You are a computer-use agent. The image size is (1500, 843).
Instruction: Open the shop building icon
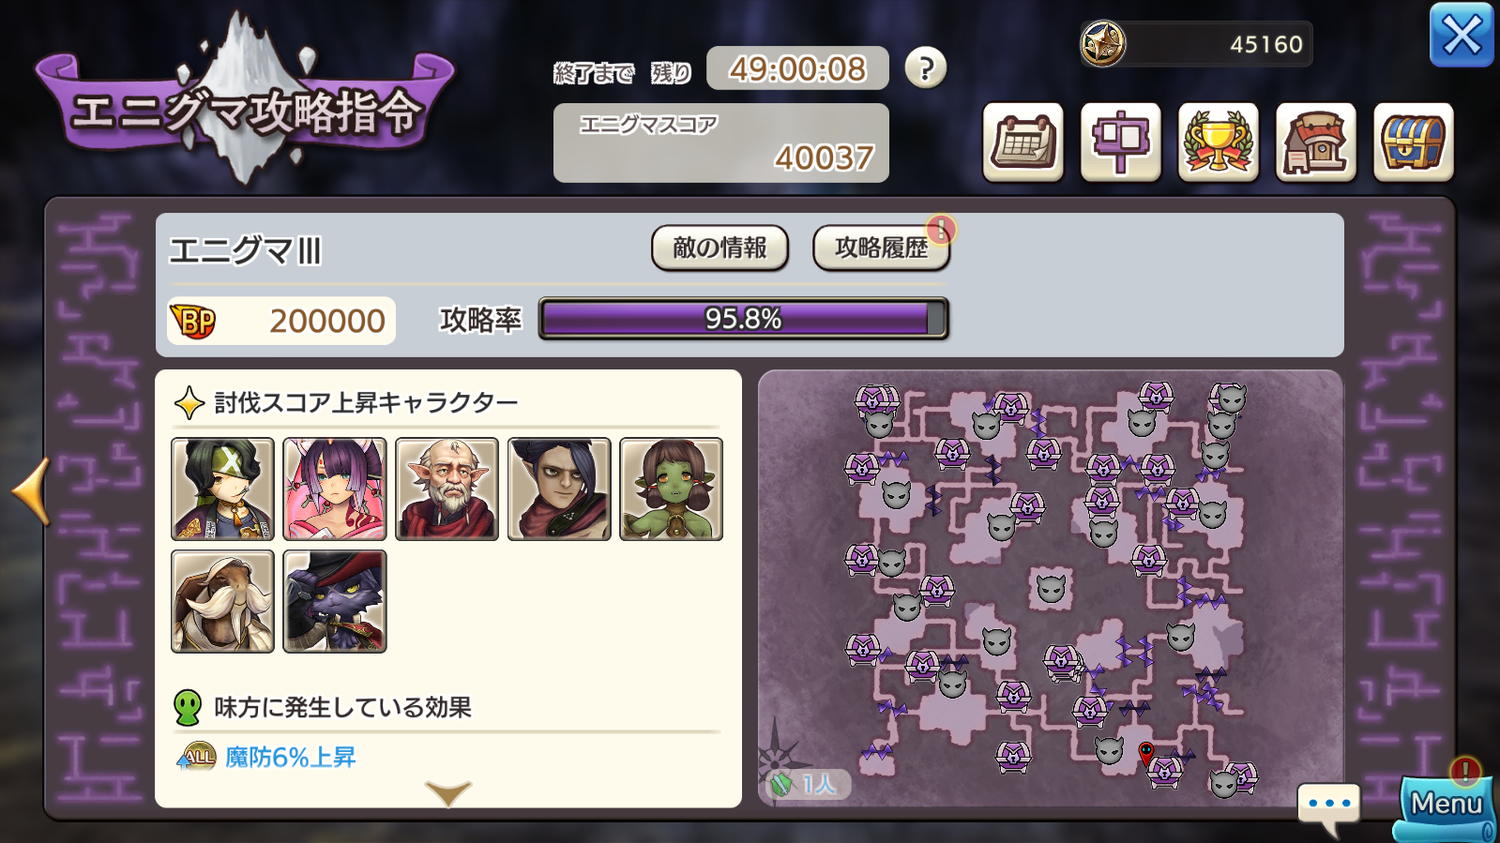(1316, 142)
